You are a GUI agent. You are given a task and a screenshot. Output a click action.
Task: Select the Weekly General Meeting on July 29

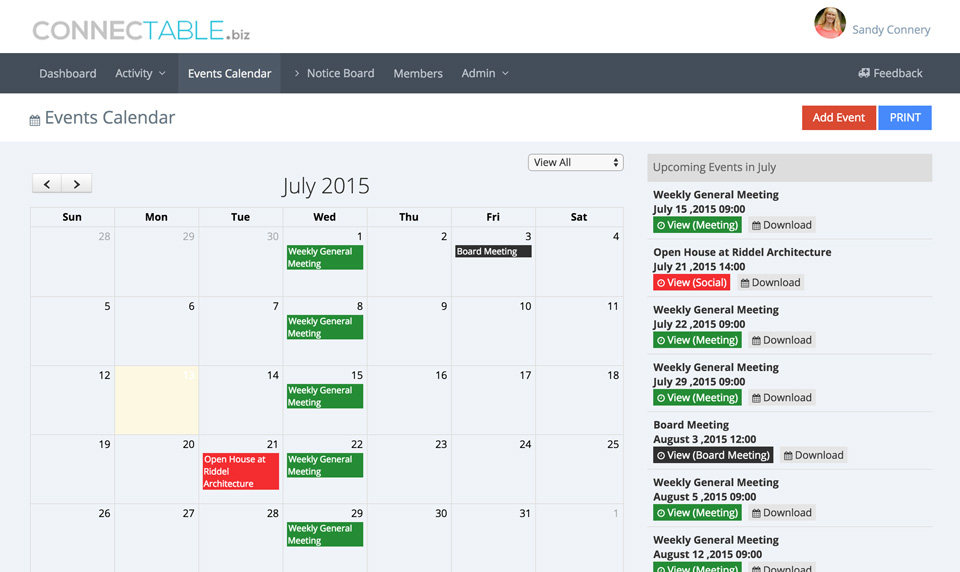(324, 534)
